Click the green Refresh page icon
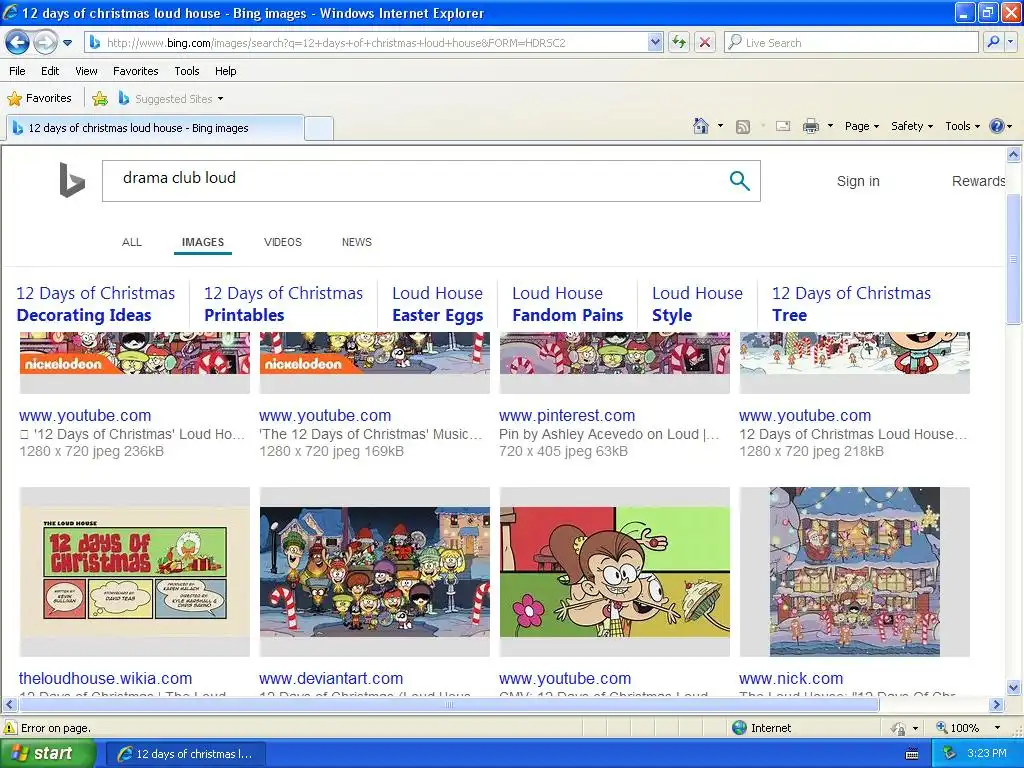The width and height of the screenshot is (1024, 768). click(679, 43)
